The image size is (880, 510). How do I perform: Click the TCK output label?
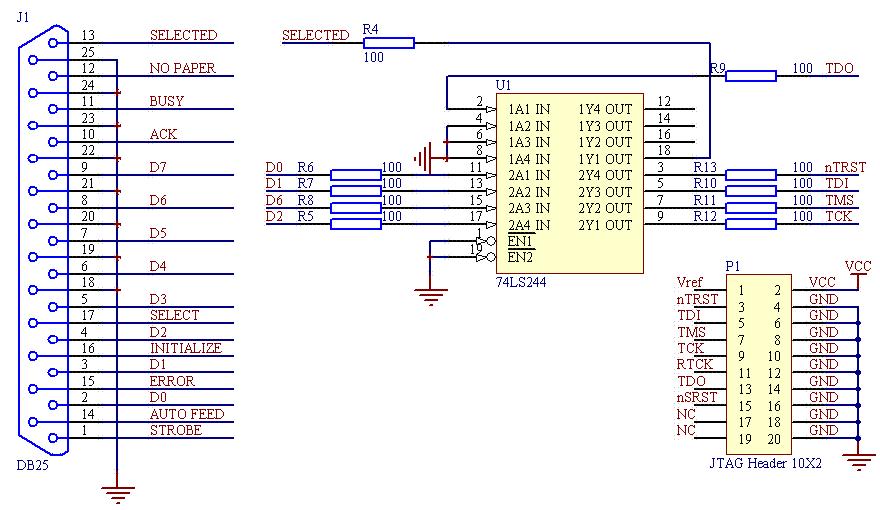pos(838,216)
